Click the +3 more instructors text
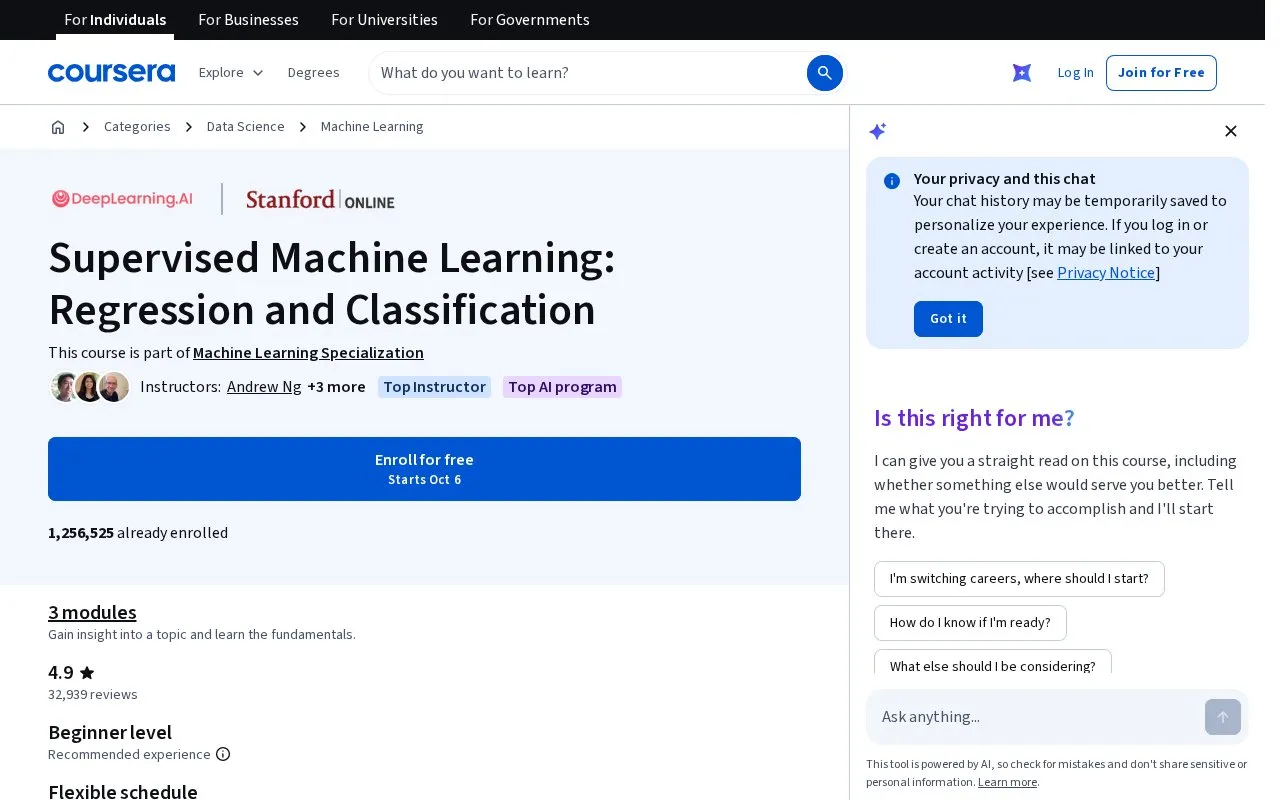 (x=336, y=387)
